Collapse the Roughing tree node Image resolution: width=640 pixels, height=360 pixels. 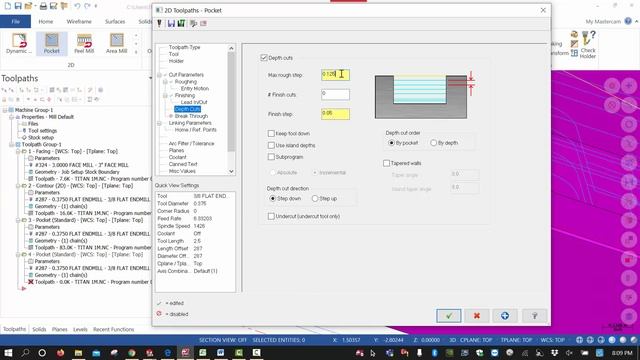(165, 82)
